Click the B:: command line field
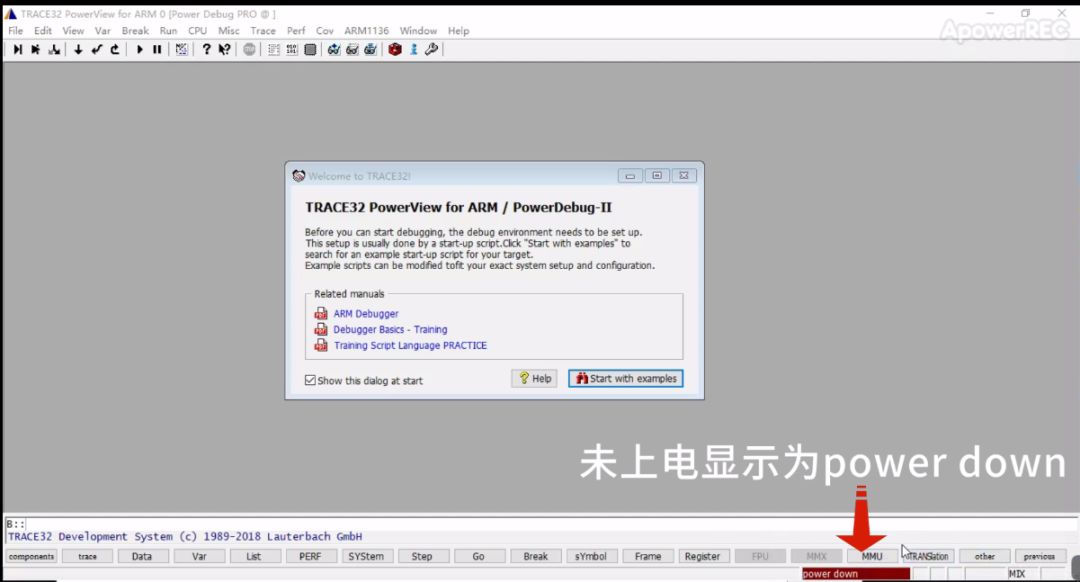Image resolution: width=1080 pixels, height=582 pixels. tap(100, 522)
